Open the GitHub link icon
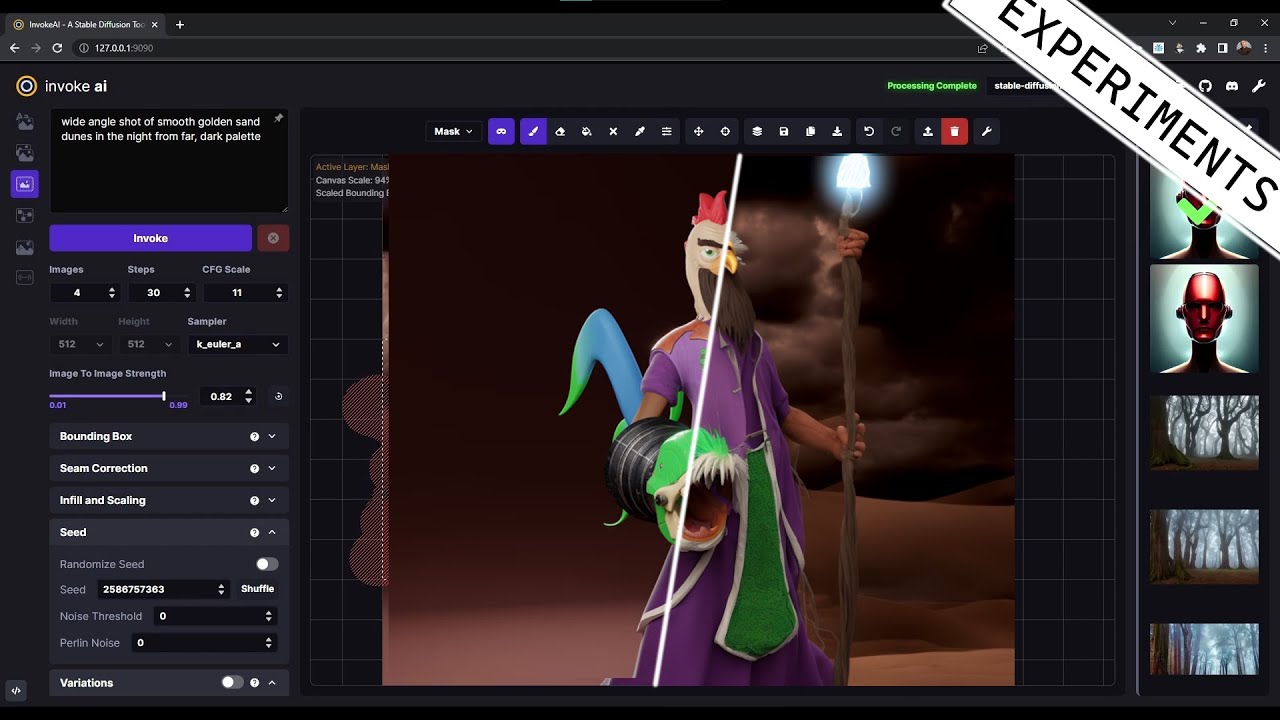The height and width of the screenshot is (720, 1280). [1205, 86]
